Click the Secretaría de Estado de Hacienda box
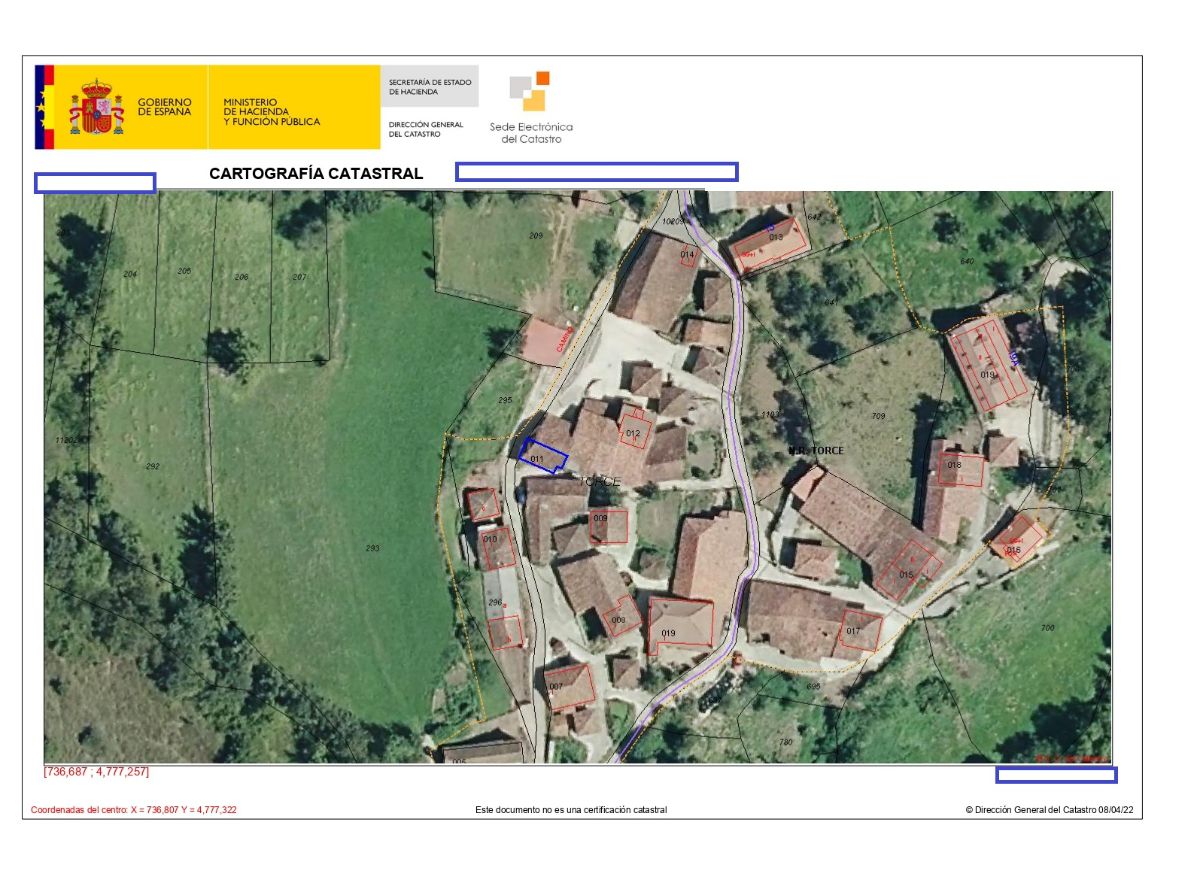 point(429,87)
